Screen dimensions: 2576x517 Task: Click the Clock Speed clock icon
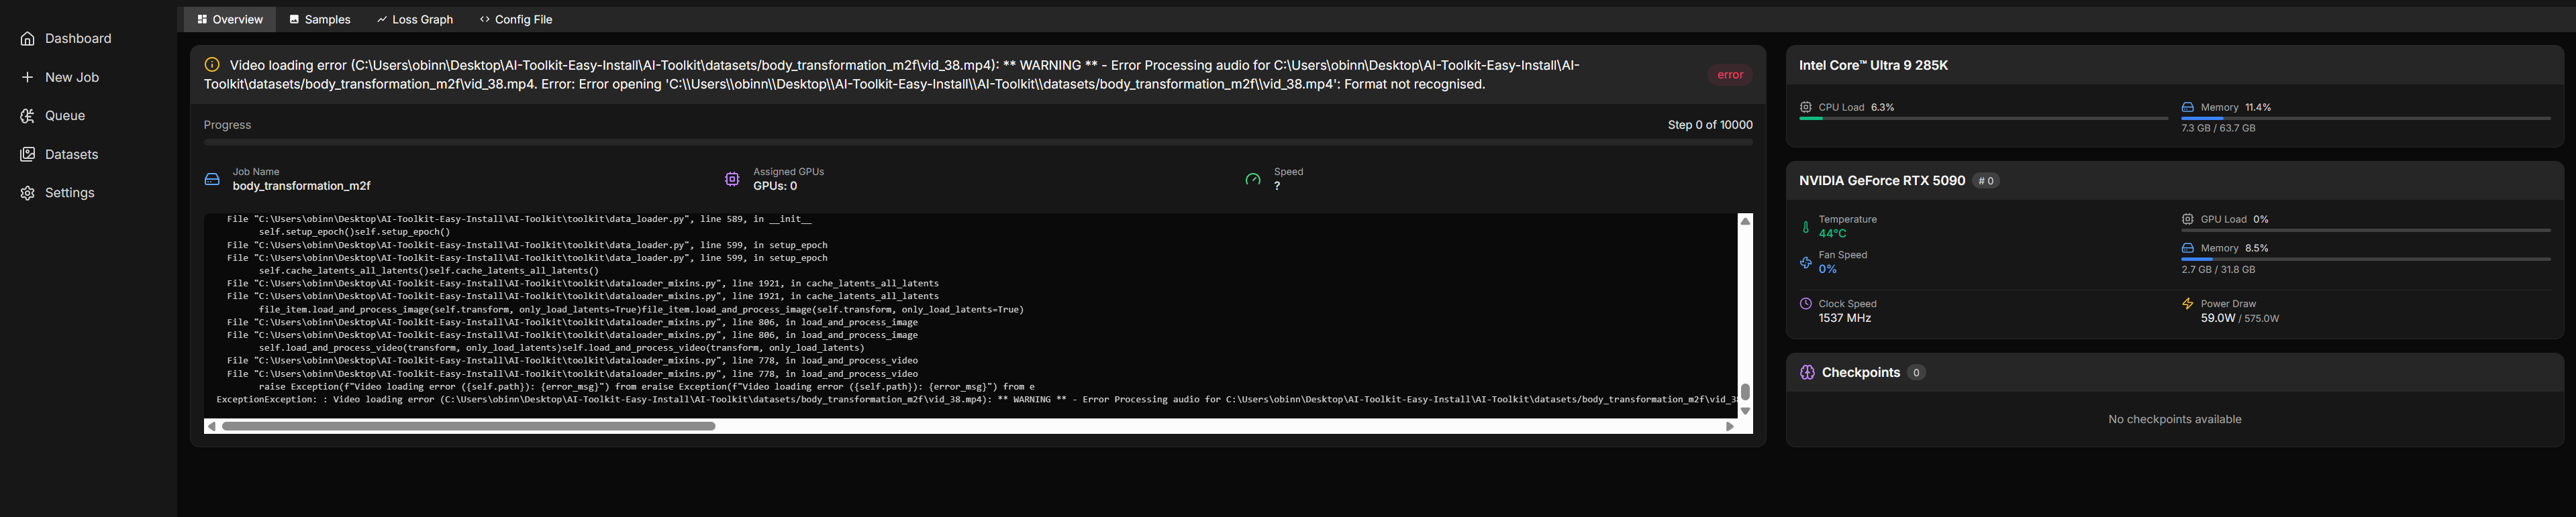click(1806, 304)
